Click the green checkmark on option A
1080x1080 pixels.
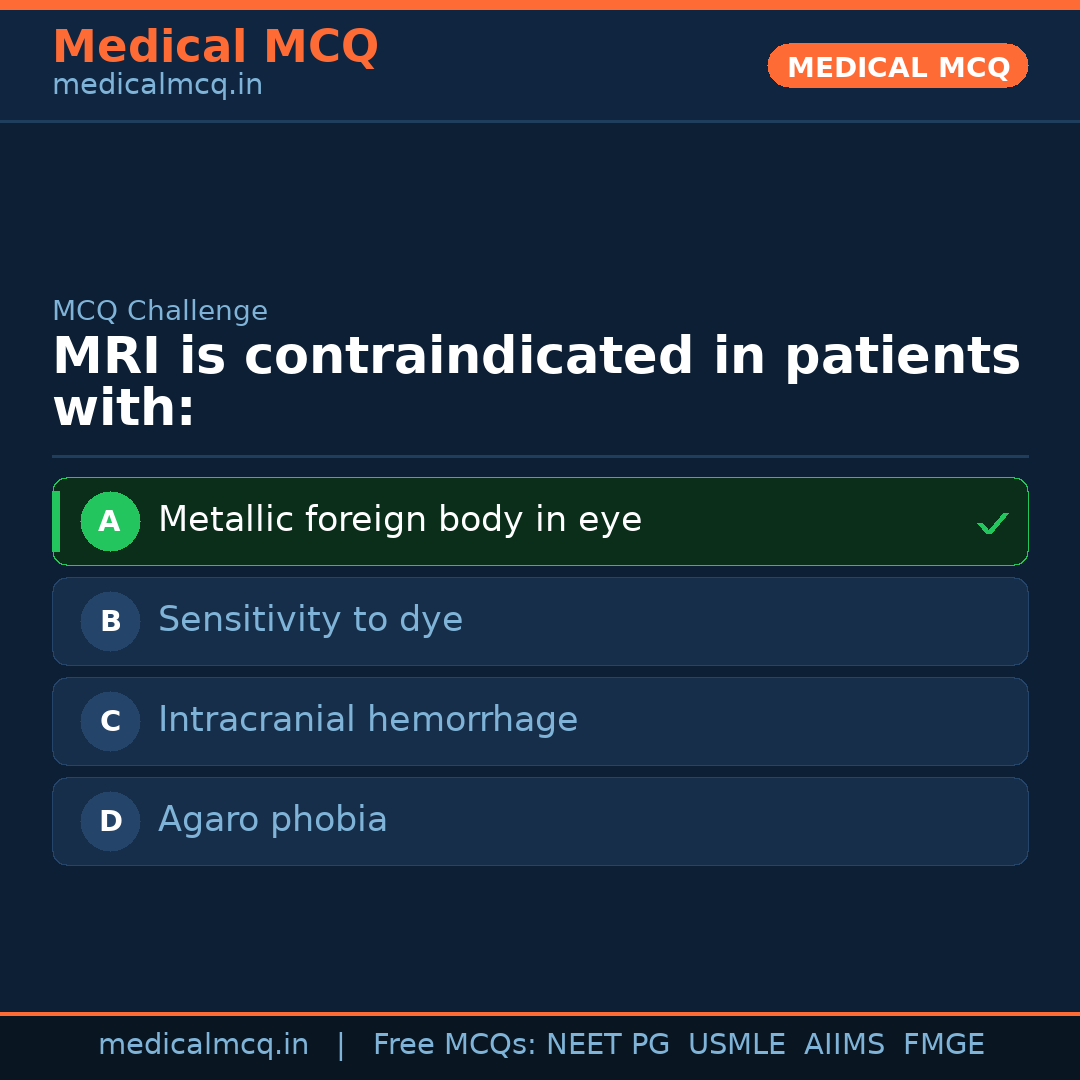[x=992, y=523]
